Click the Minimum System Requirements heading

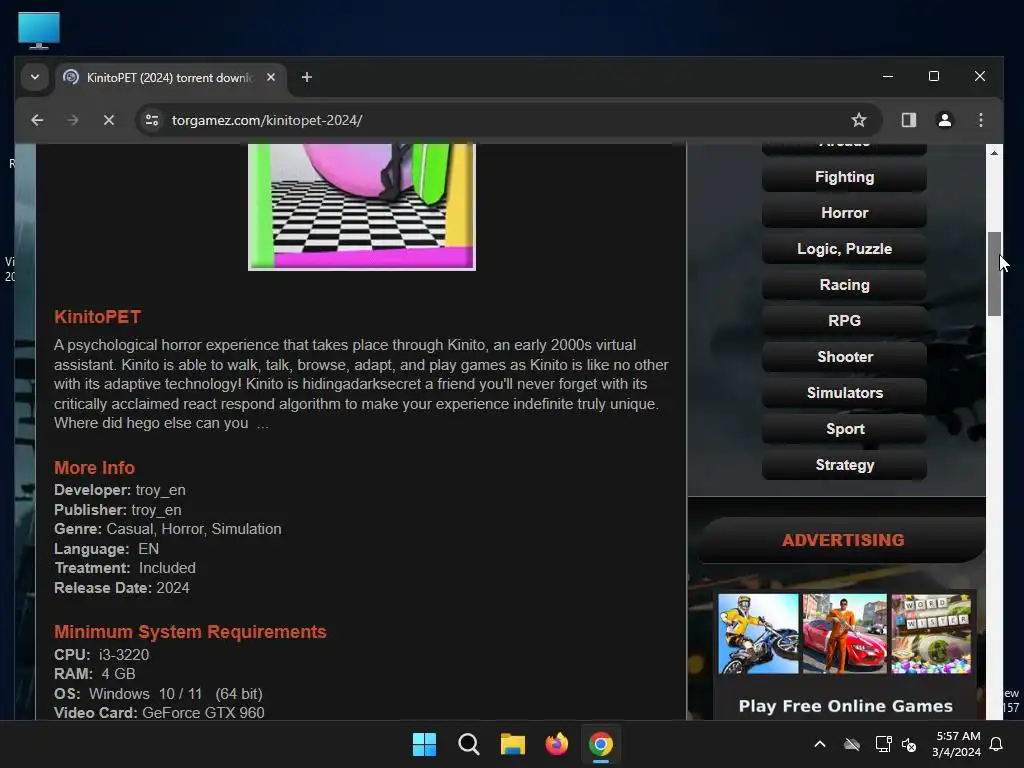click(x=190, y=632)
